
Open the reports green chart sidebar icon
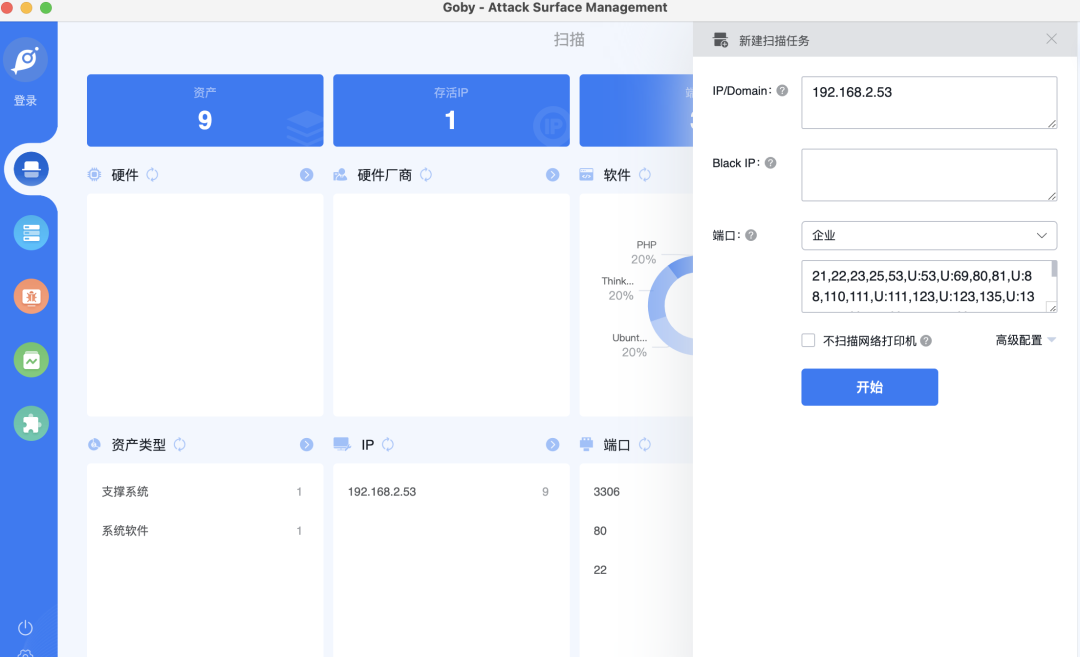pyautogui.click(x=29, y=359)
